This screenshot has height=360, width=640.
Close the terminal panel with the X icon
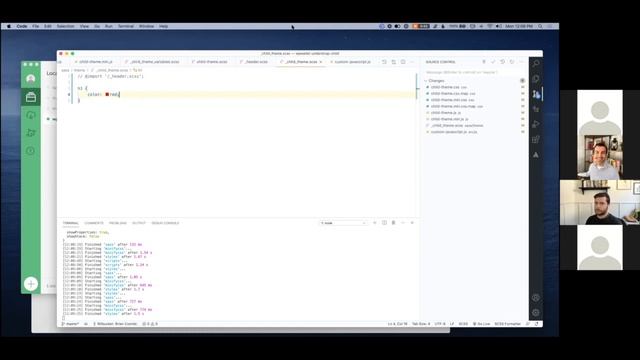click(x=412, y=223)
